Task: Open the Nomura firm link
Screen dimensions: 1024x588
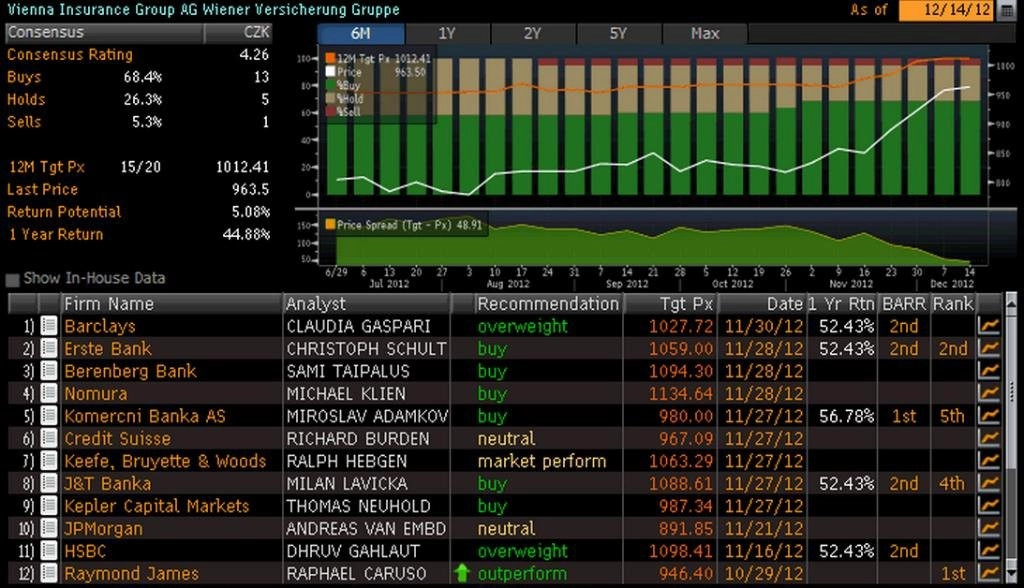Action: [x=96, y=393]
